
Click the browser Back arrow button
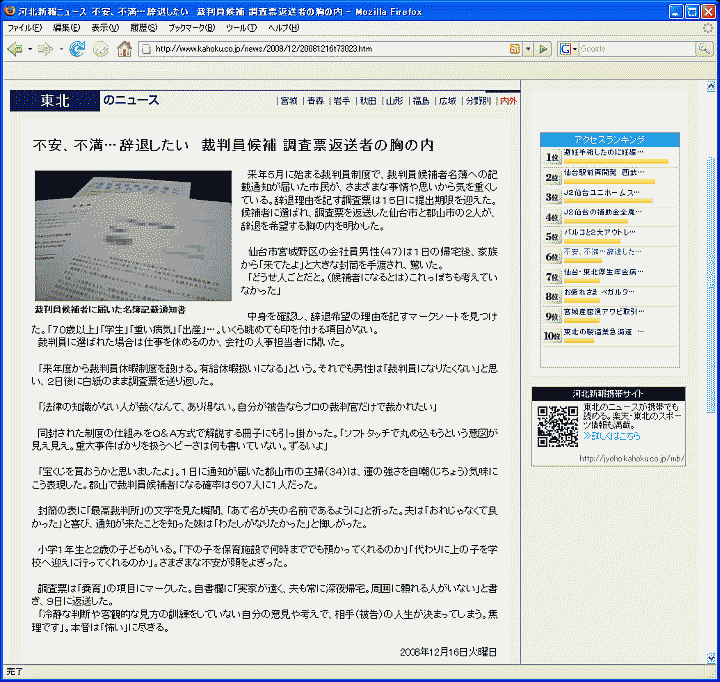[14, 49]
